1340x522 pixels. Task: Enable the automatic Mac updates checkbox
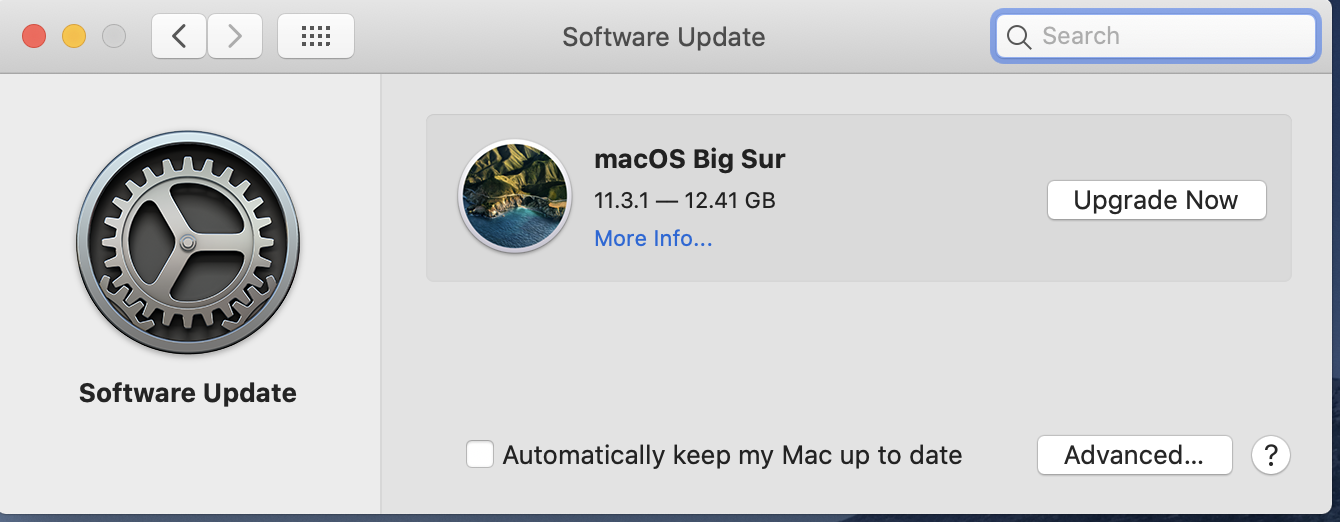(480, 455)
